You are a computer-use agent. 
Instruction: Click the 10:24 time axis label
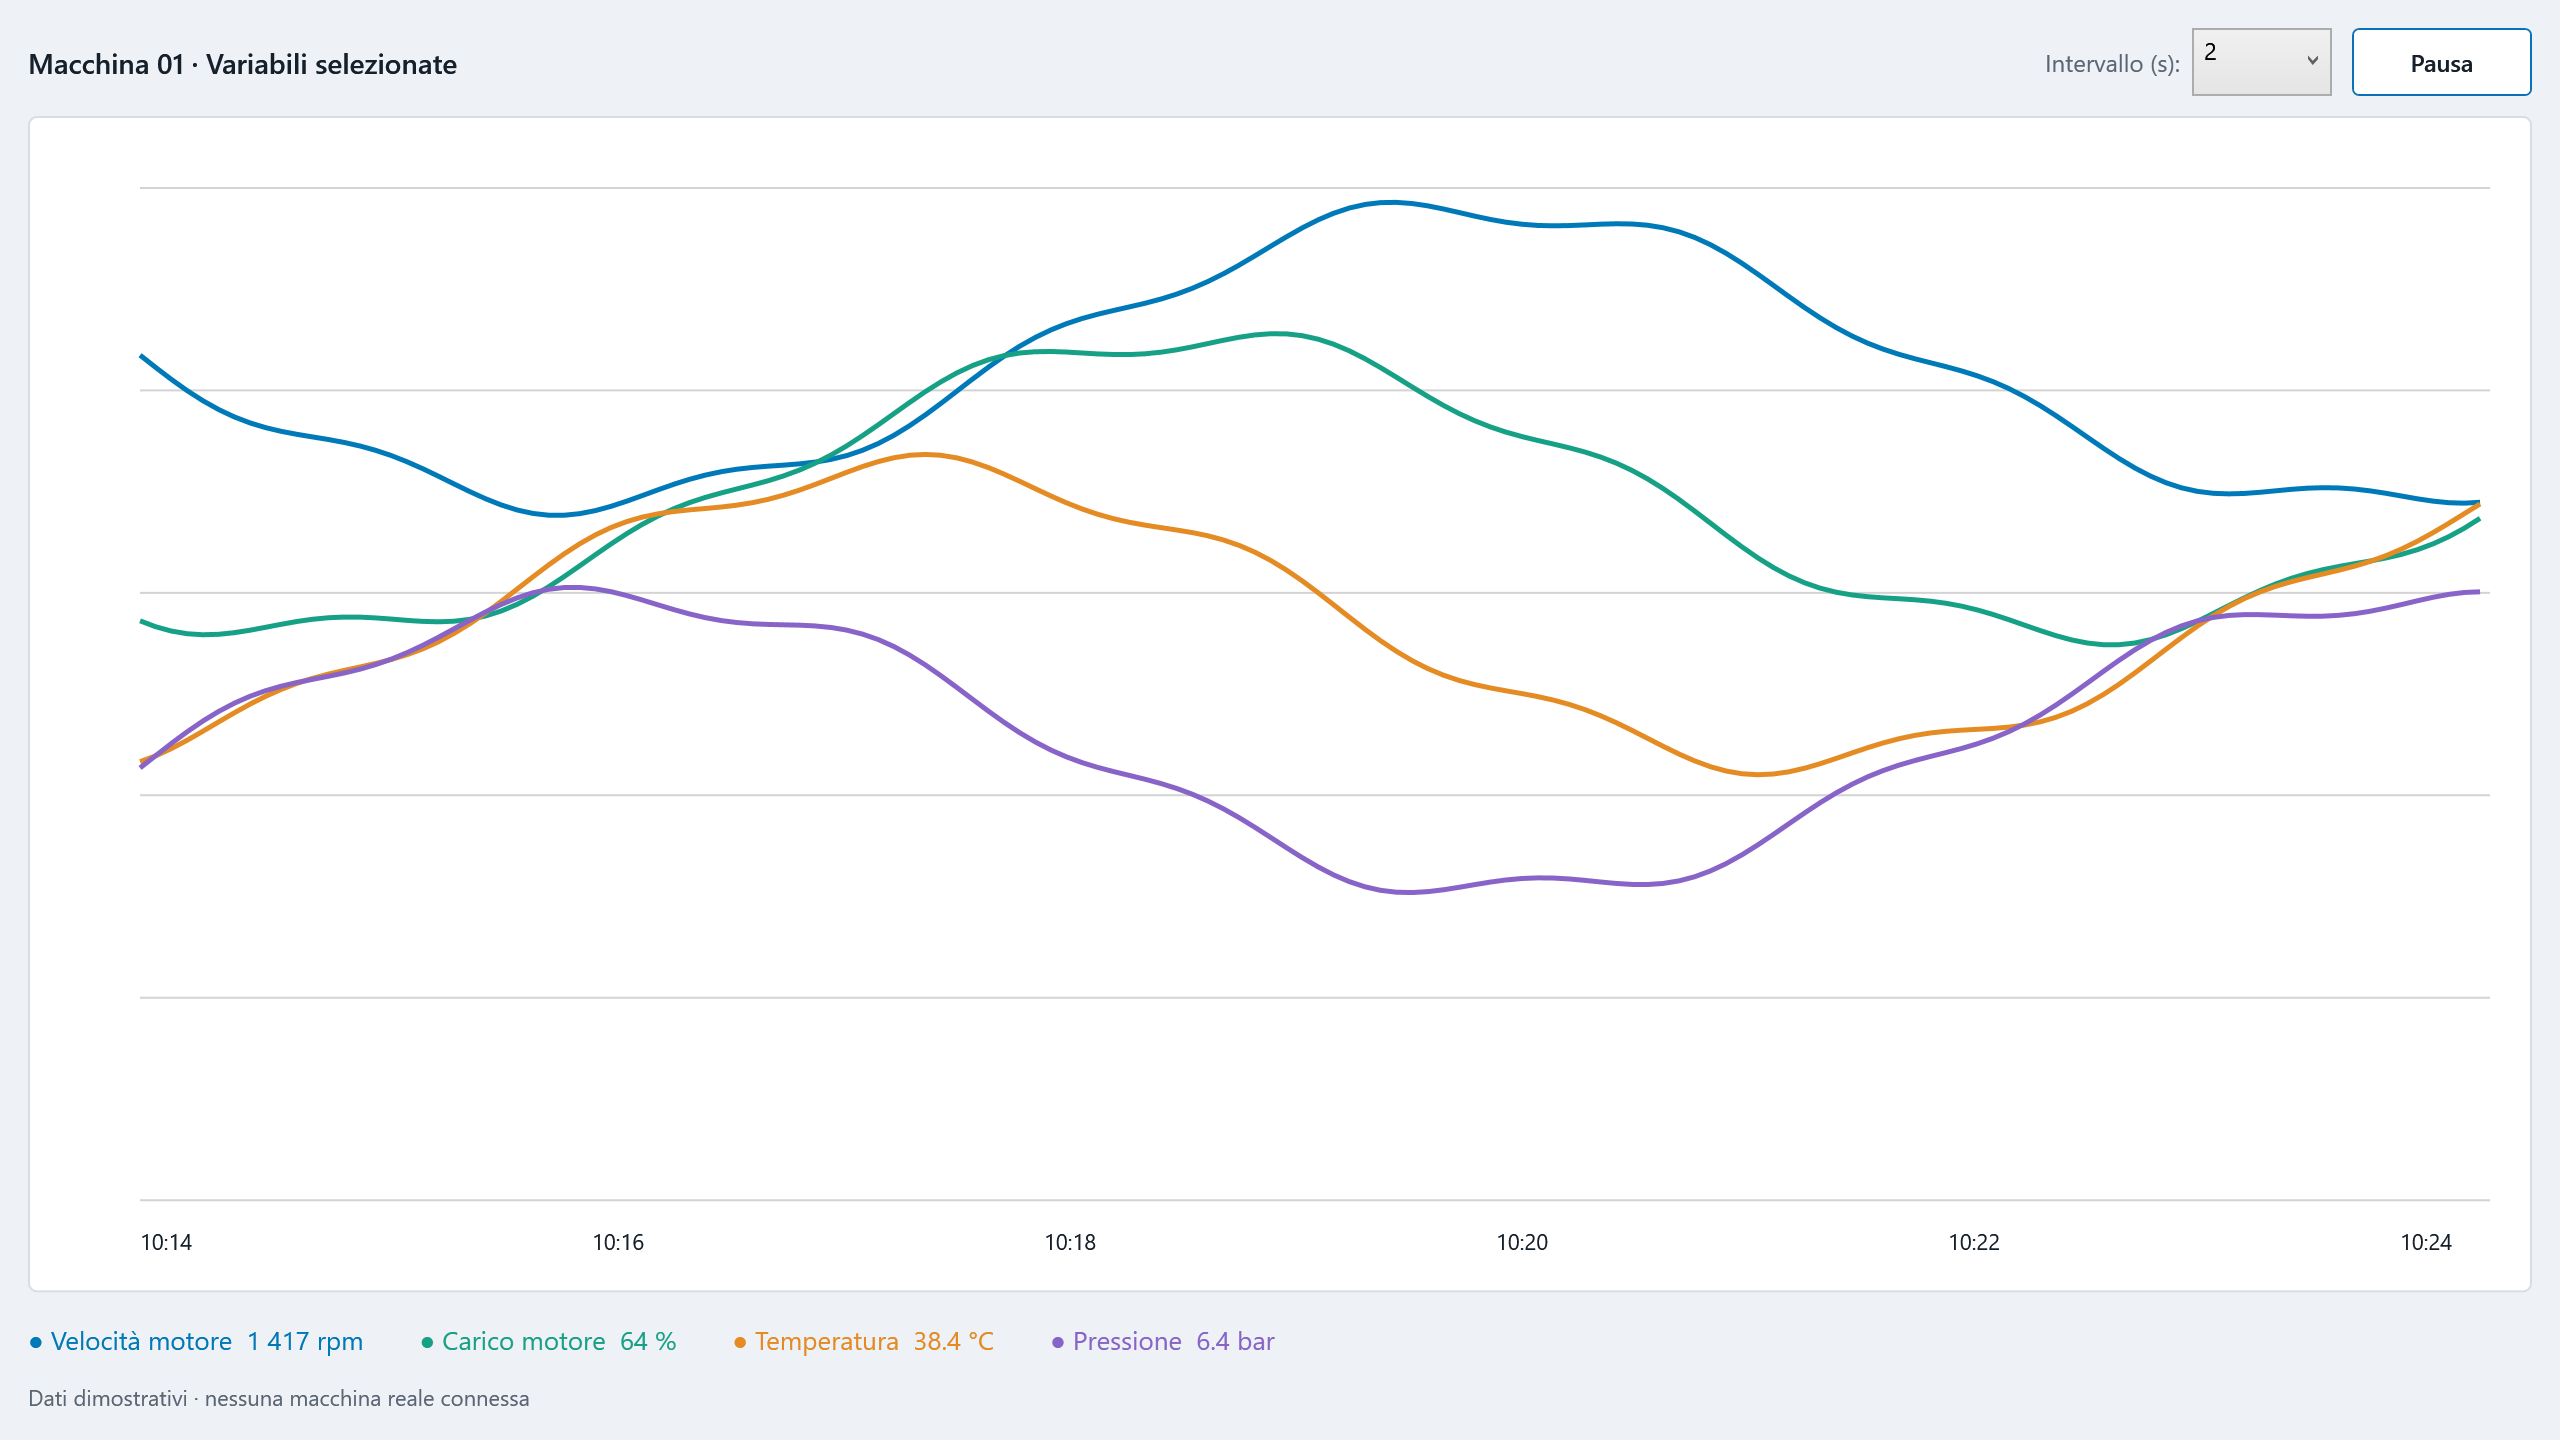(x=2426, y=1242)
